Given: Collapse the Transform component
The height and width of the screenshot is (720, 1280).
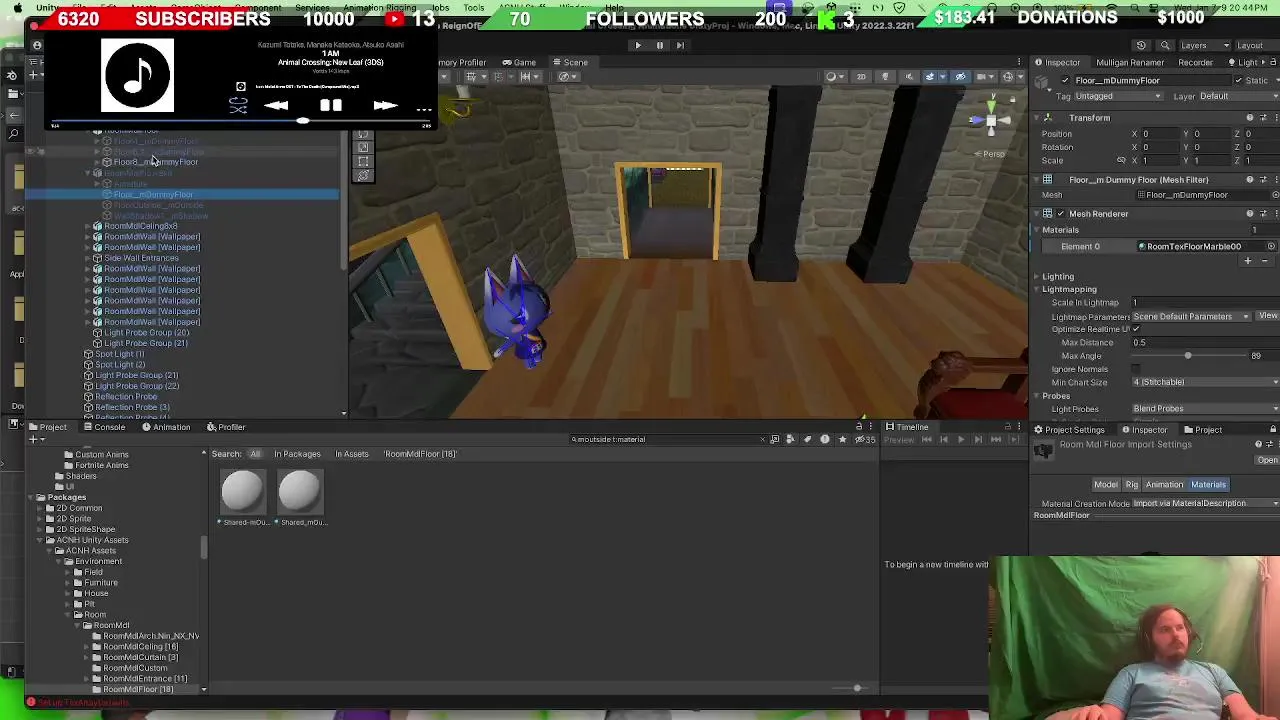Looking at the screenshot, I should click(1037, 118).
